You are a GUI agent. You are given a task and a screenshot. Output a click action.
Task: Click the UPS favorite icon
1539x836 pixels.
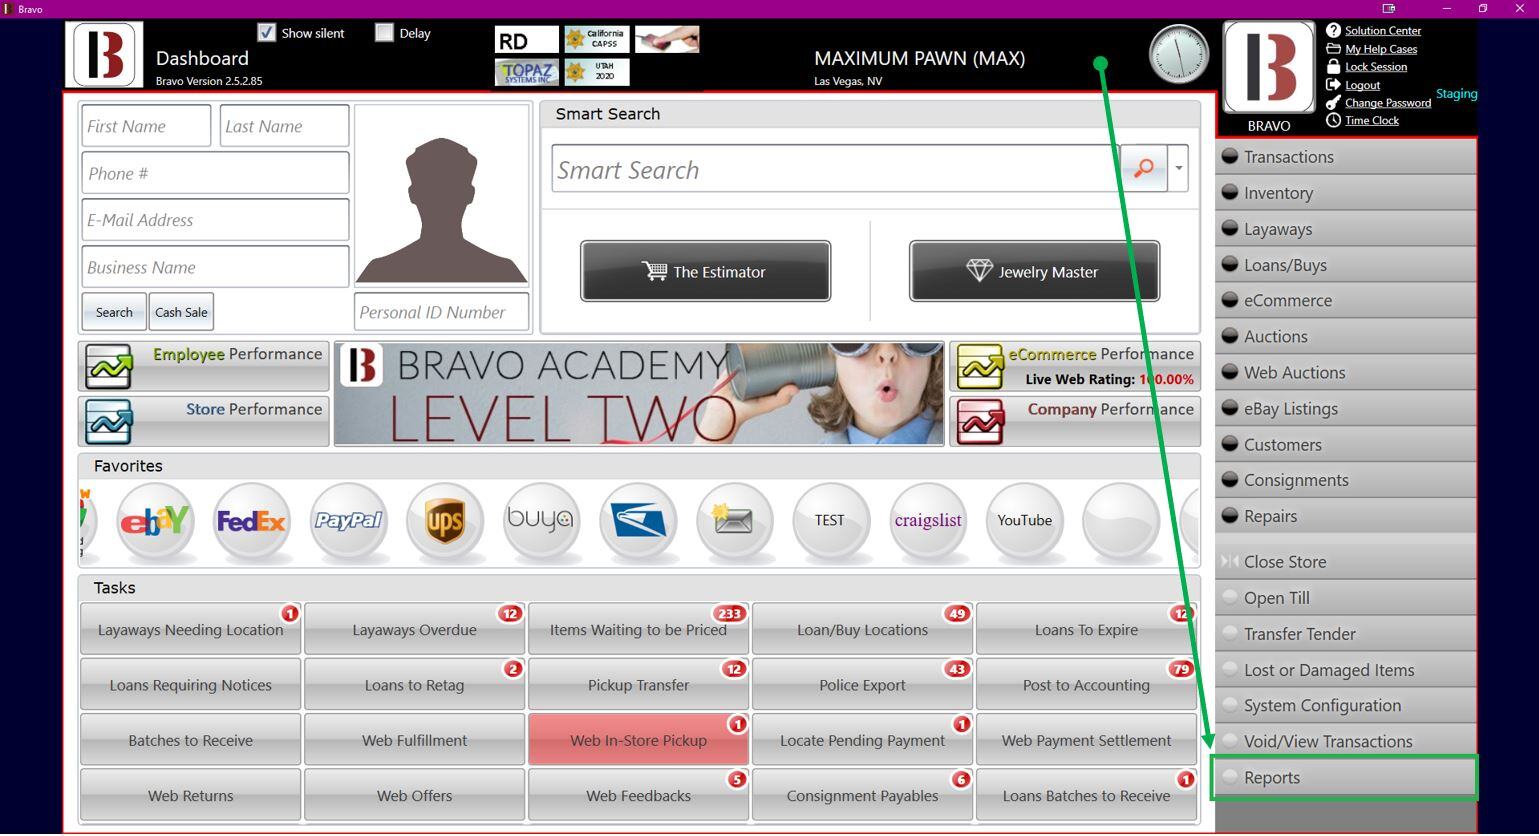444,521
